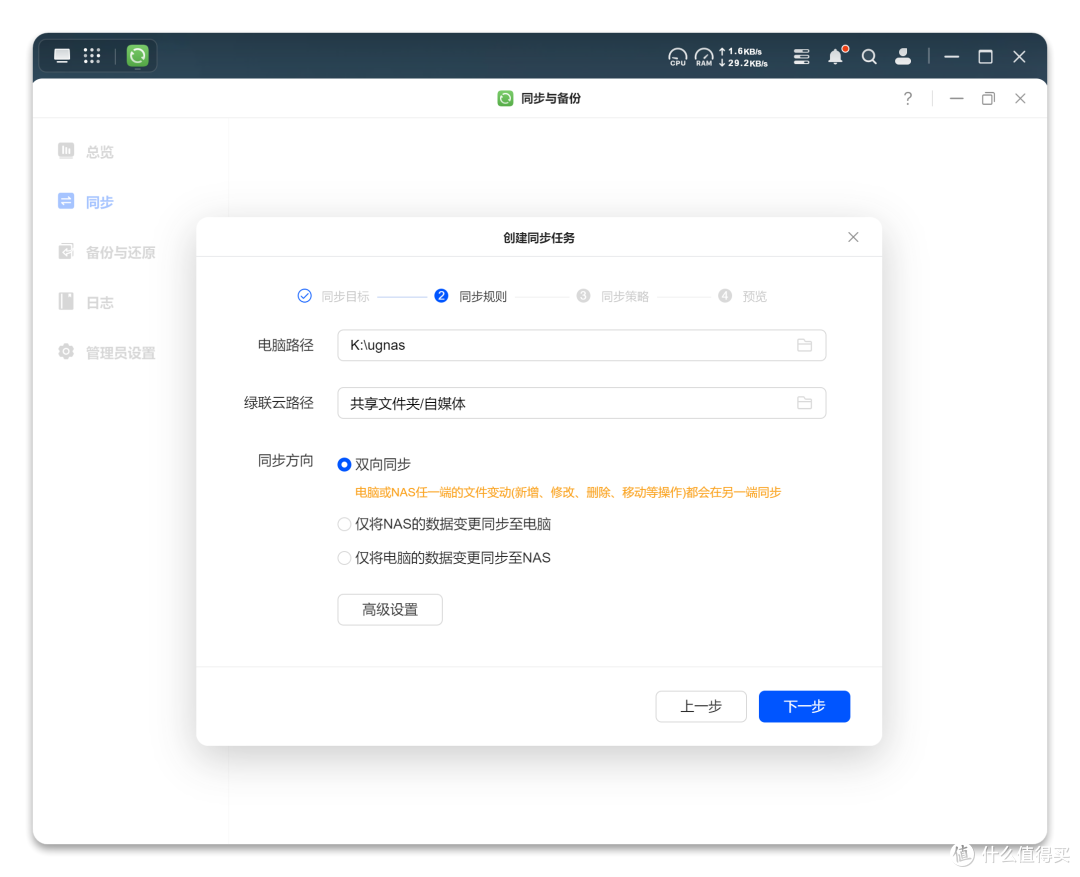
Task: Open the app grid launcher icon
Action: click(92, 56)
